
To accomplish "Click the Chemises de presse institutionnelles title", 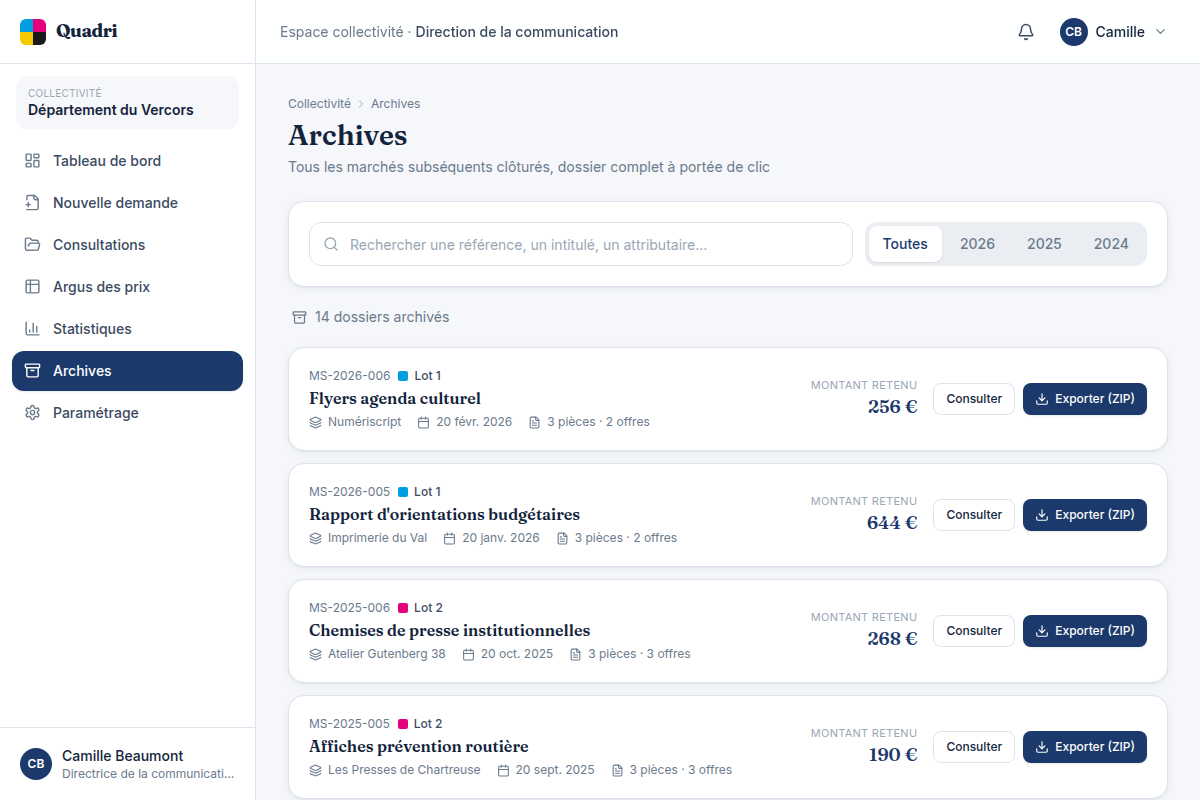I will pyautogui.click(x=449, y=630).
